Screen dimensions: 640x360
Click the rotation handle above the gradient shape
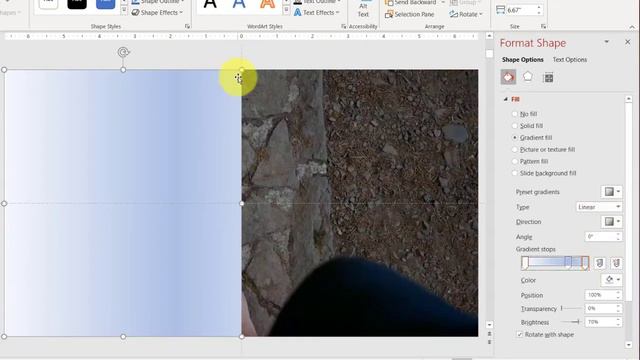point(123,52)
